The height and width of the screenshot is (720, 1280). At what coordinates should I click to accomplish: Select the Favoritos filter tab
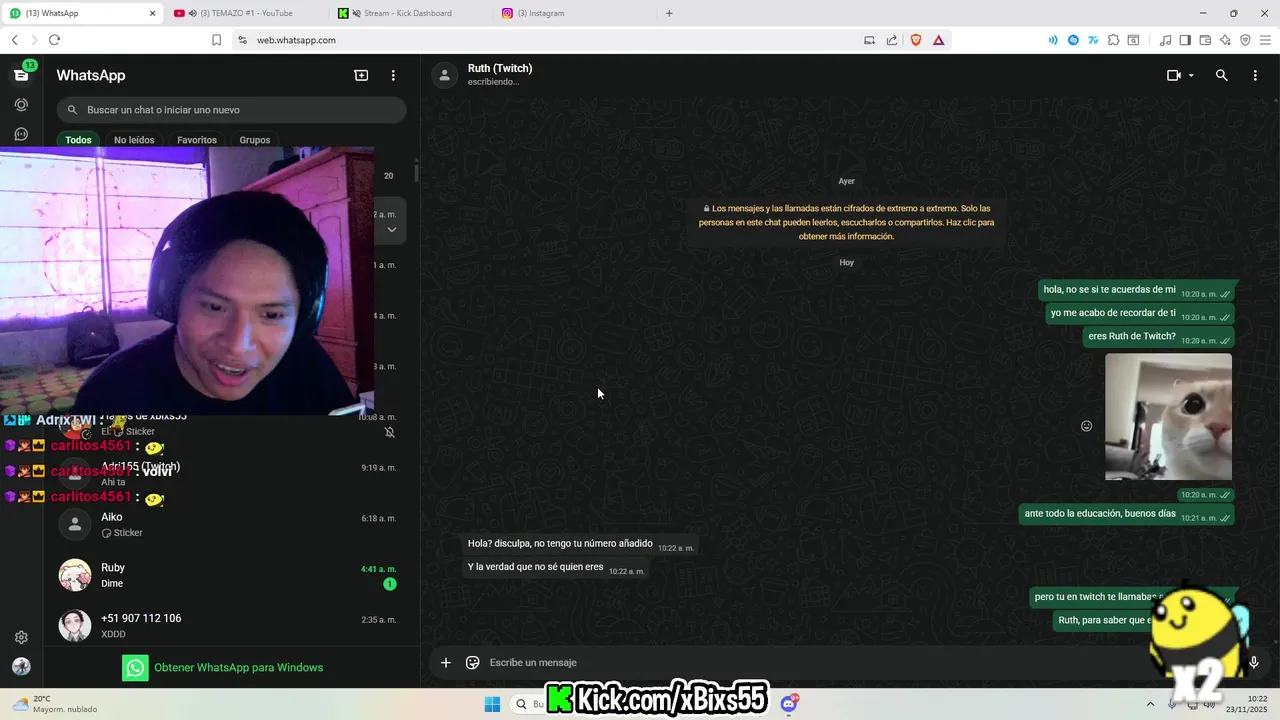click(197, 140)
